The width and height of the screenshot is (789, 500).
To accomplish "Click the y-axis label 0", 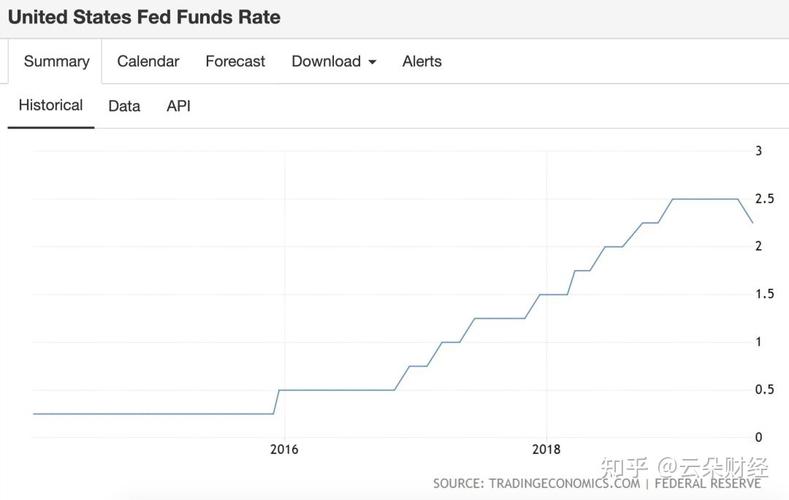I will 759,438.
